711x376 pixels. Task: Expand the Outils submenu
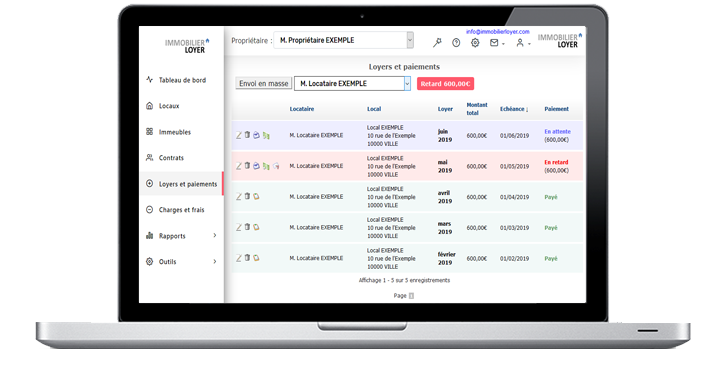(215, 262)
